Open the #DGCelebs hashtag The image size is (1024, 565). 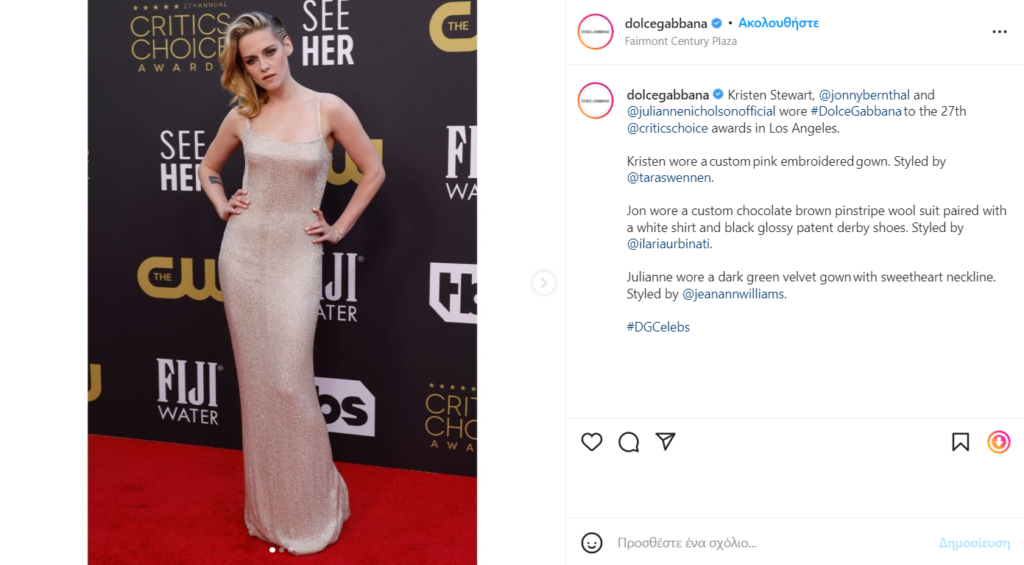pos(658,327)
